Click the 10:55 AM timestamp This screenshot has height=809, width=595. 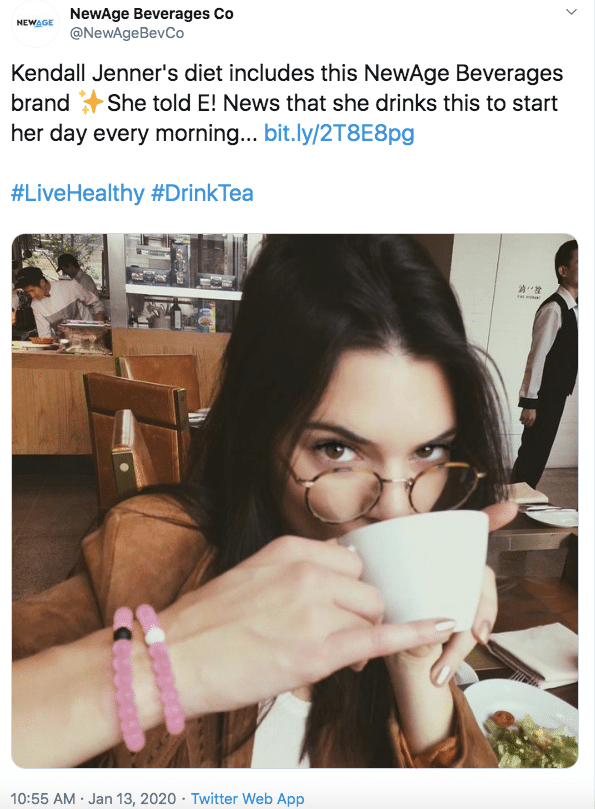[x=43, y=799]
